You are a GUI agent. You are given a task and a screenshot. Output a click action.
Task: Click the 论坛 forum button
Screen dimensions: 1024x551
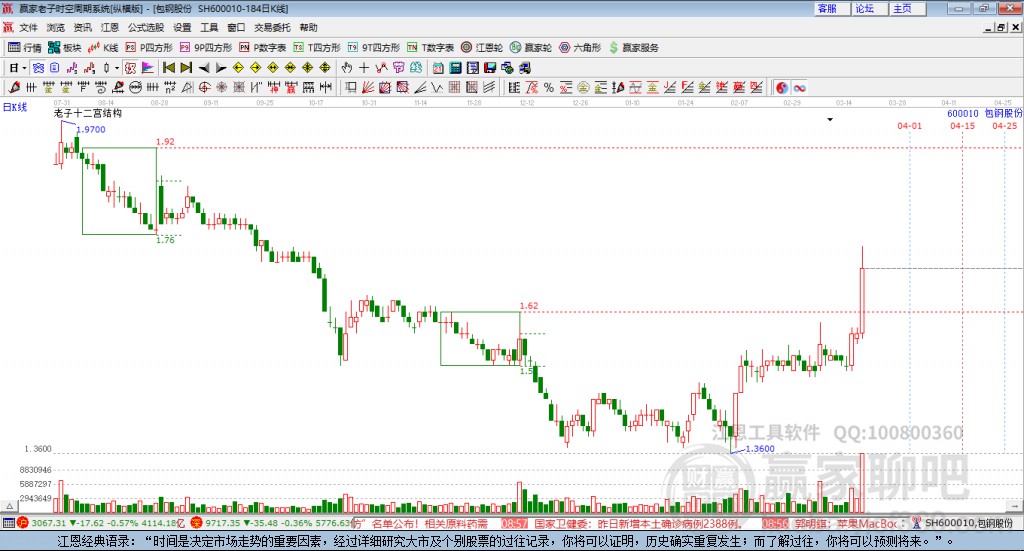pyautogui.click(x=869, y=8)
